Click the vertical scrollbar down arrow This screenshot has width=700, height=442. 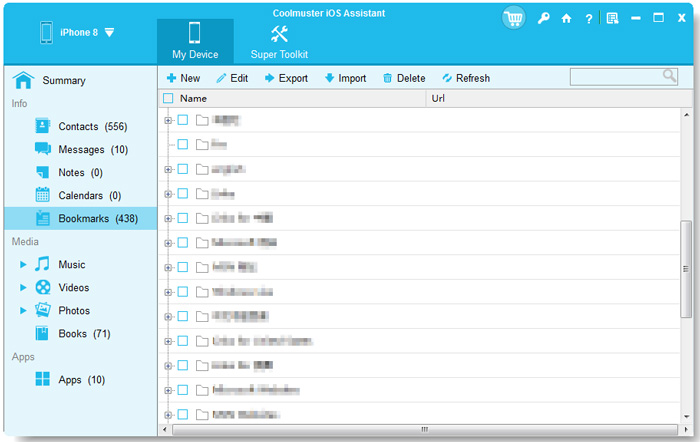687,417
